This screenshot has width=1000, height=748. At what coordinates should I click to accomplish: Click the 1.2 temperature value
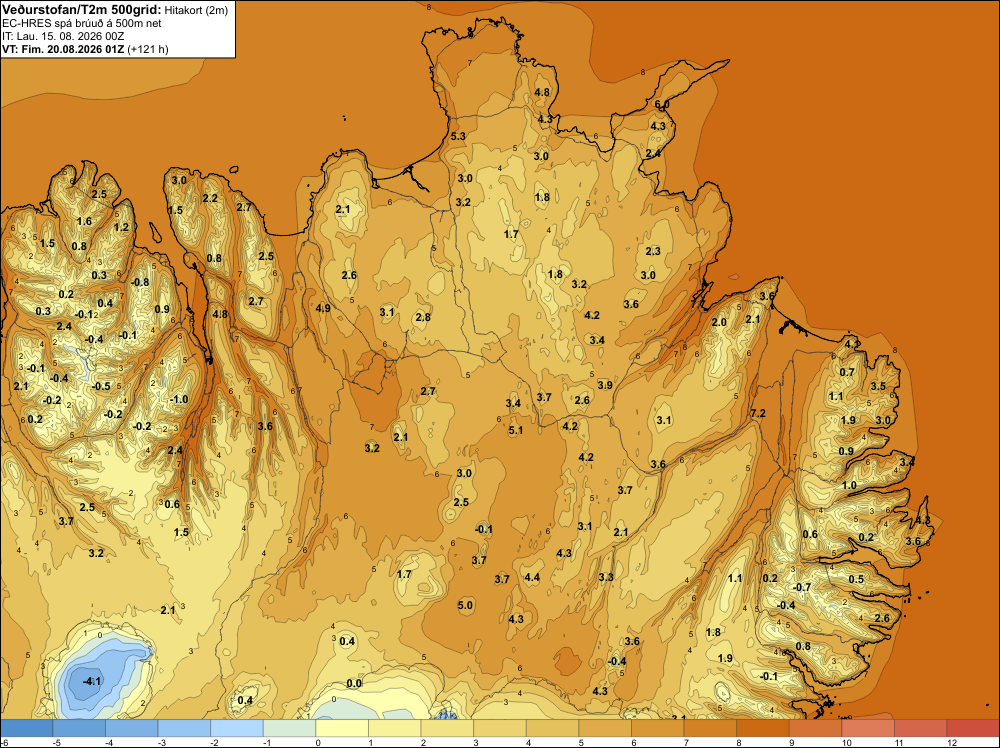click(121, 227)
